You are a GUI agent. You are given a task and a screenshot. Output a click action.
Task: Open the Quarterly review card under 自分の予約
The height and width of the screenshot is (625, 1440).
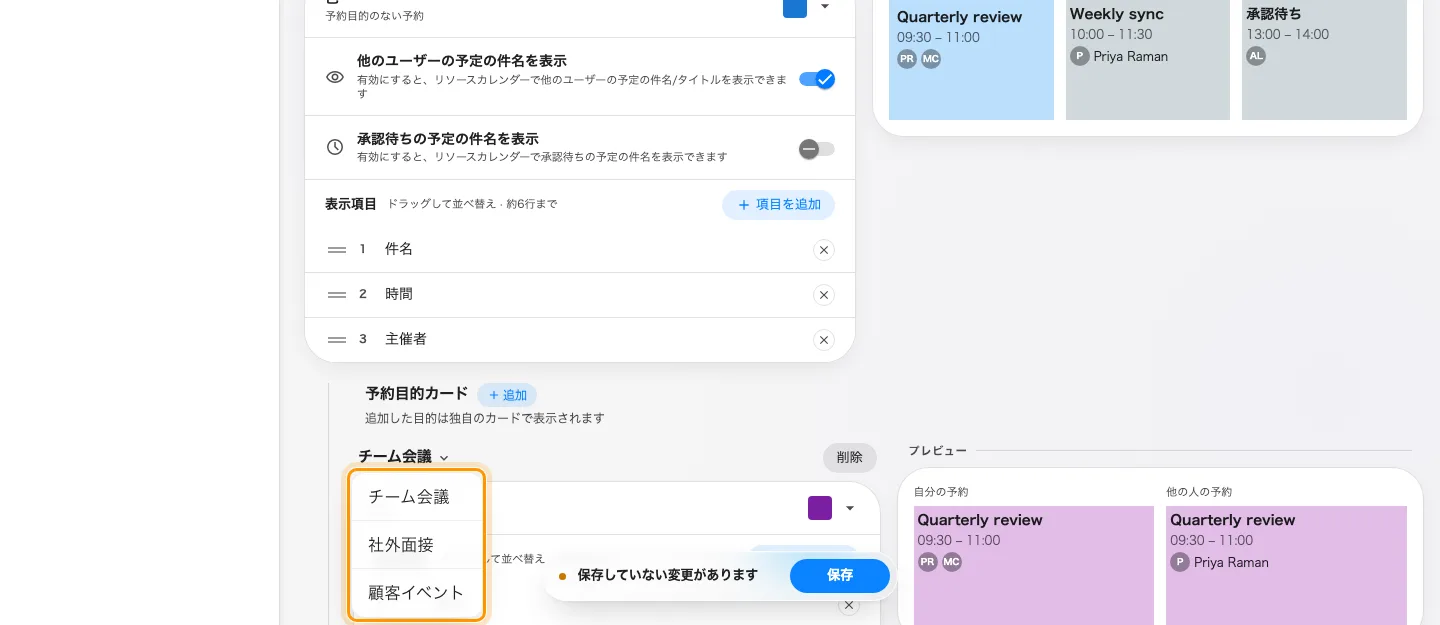pyautogui.click(x=1034, y=565)
